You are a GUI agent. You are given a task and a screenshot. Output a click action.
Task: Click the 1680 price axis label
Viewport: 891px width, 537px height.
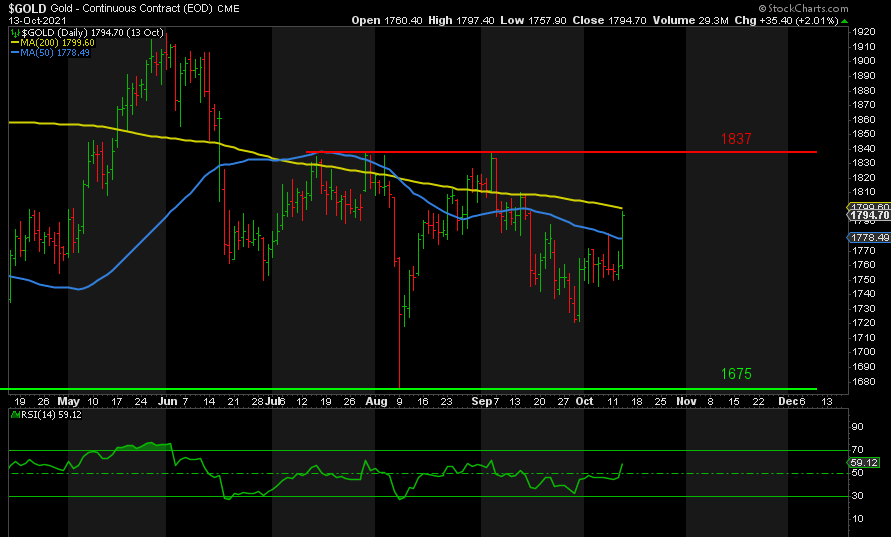pyautogui.click(x=864, y=381)
